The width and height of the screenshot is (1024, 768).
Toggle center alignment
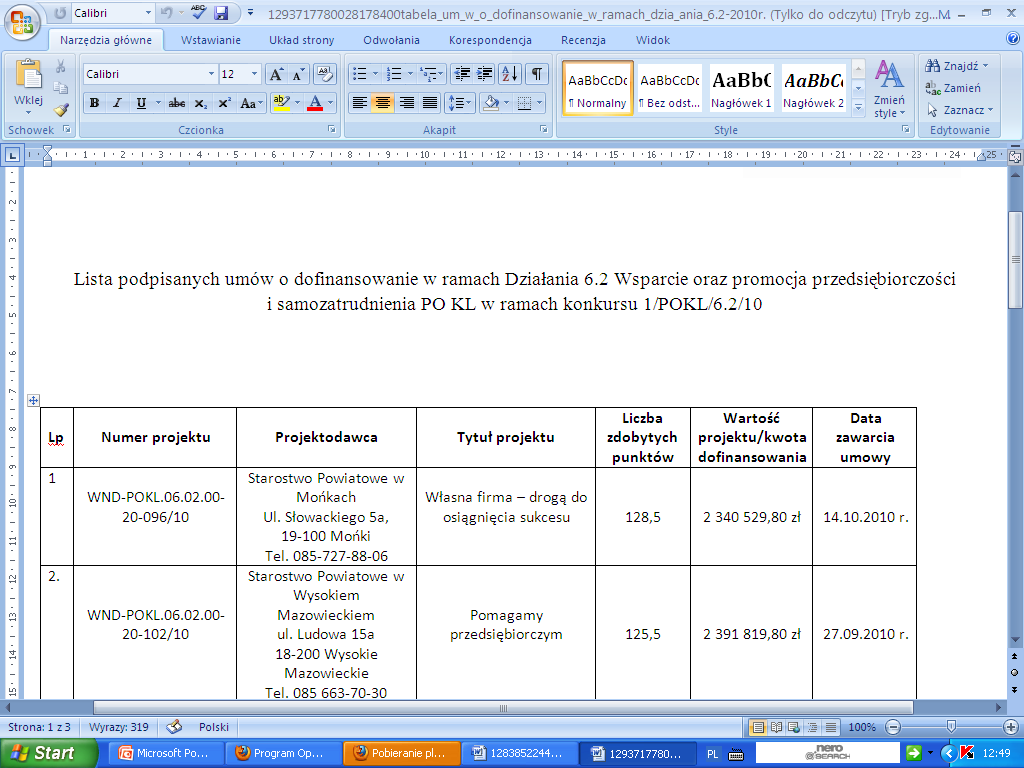383,103
